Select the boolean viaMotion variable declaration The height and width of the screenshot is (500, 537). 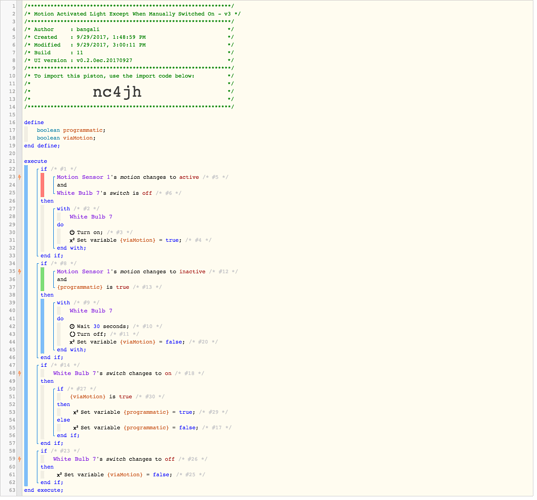point(66,138)
